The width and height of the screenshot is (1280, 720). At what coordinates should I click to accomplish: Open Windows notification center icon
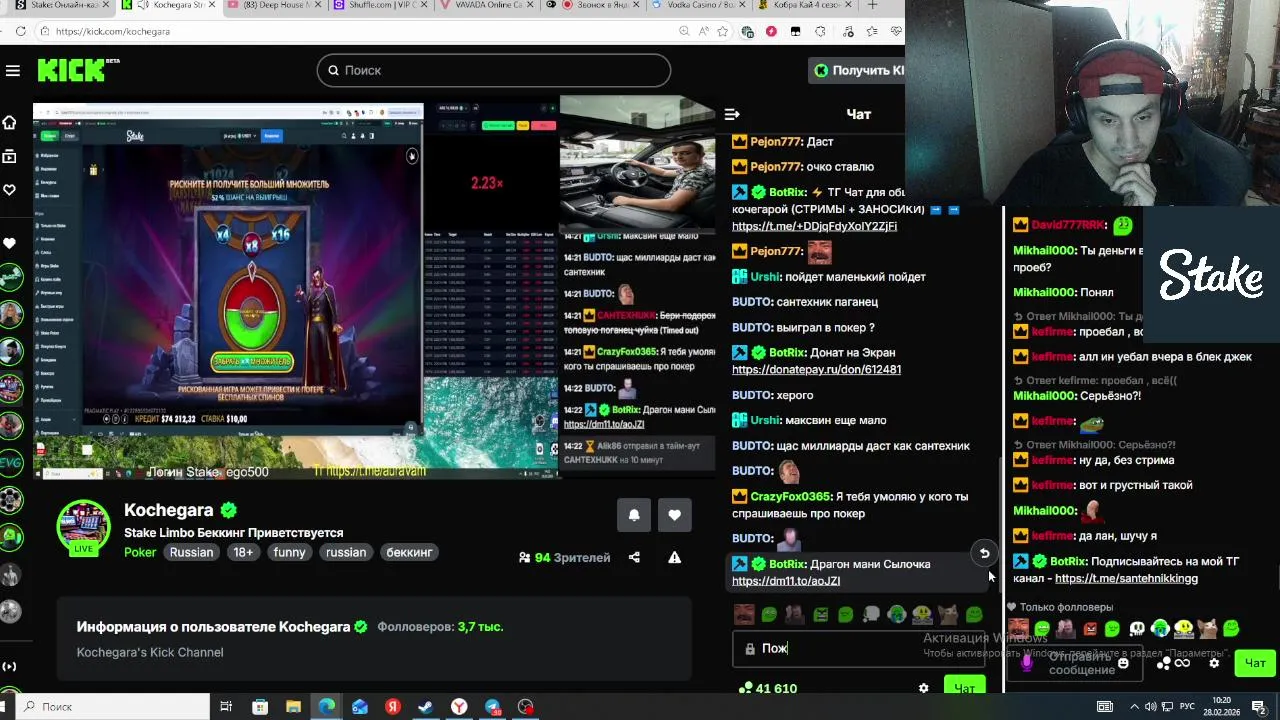point(1260,707)
